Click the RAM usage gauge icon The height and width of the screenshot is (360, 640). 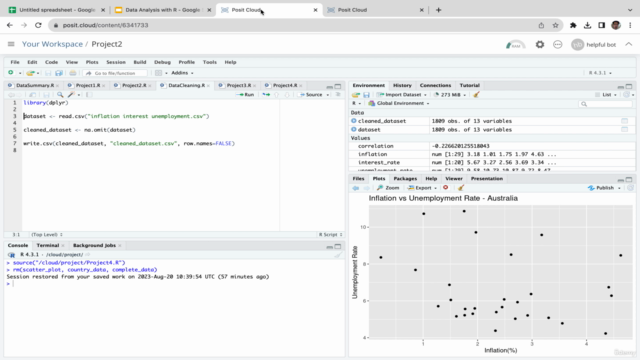516,44
